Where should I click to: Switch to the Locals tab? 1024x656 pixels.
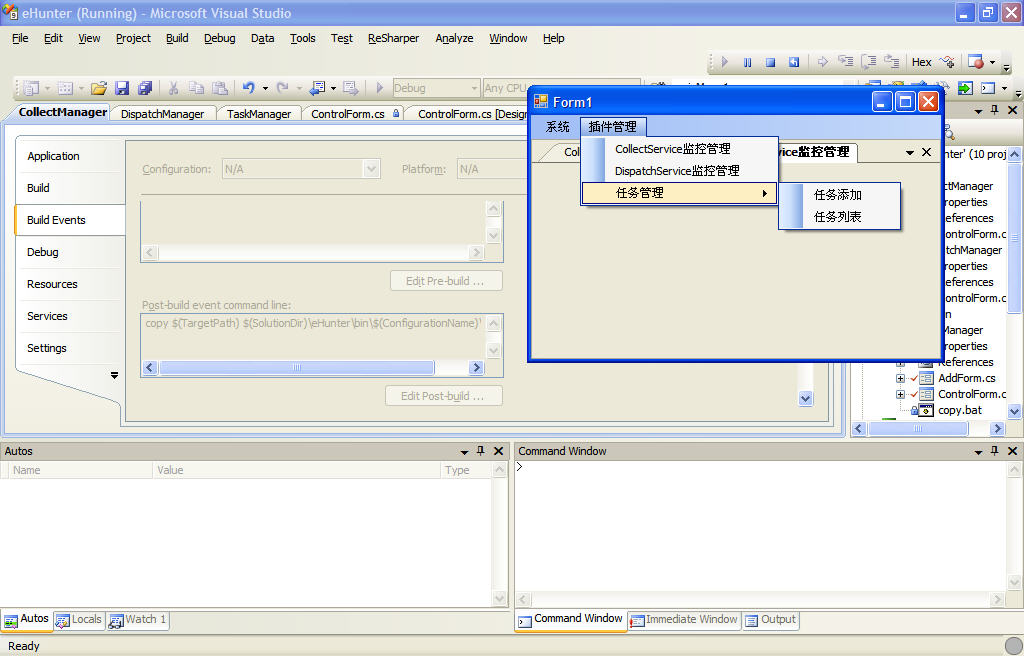79,619
